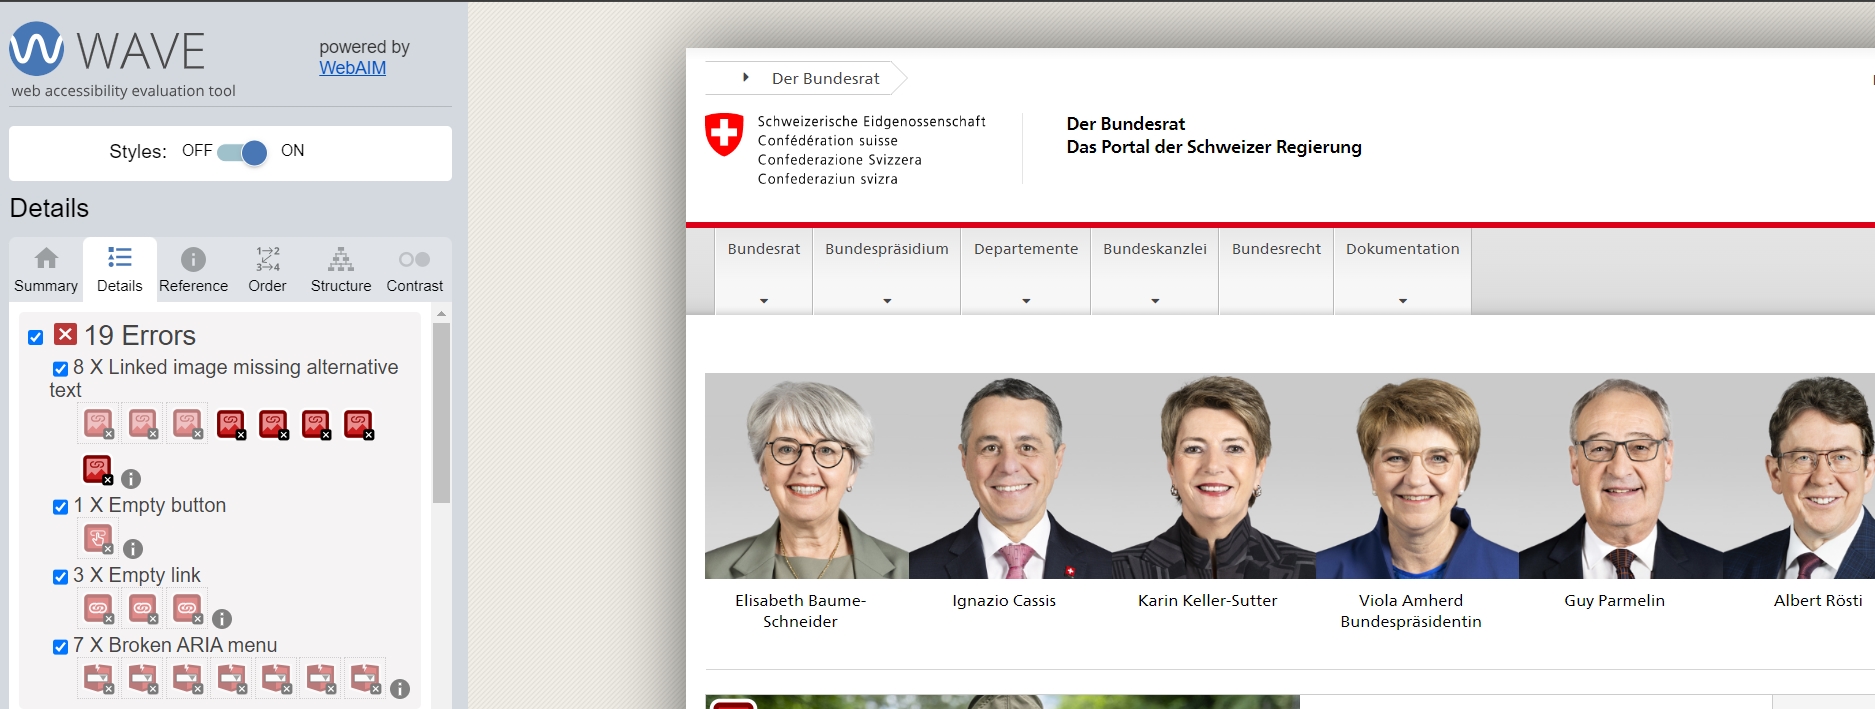Screen dimensions: 1875x709
Task: Select second faded Linked image missing alt icon
Action: coord(143,424)
